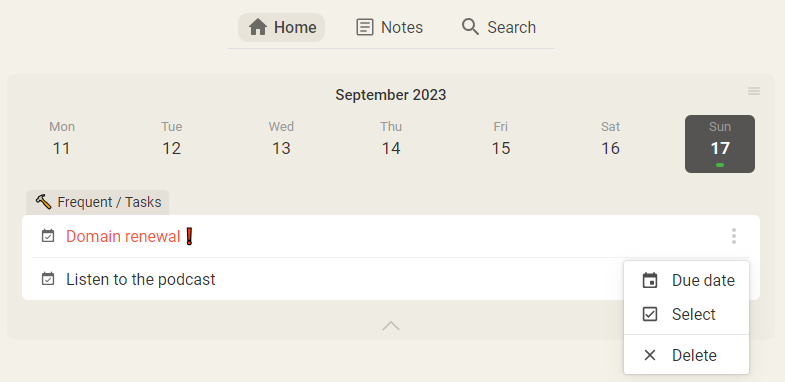The image size is (785, 382).
Task: Click the calendar icon beside Due date
Action: click(650, 280)
